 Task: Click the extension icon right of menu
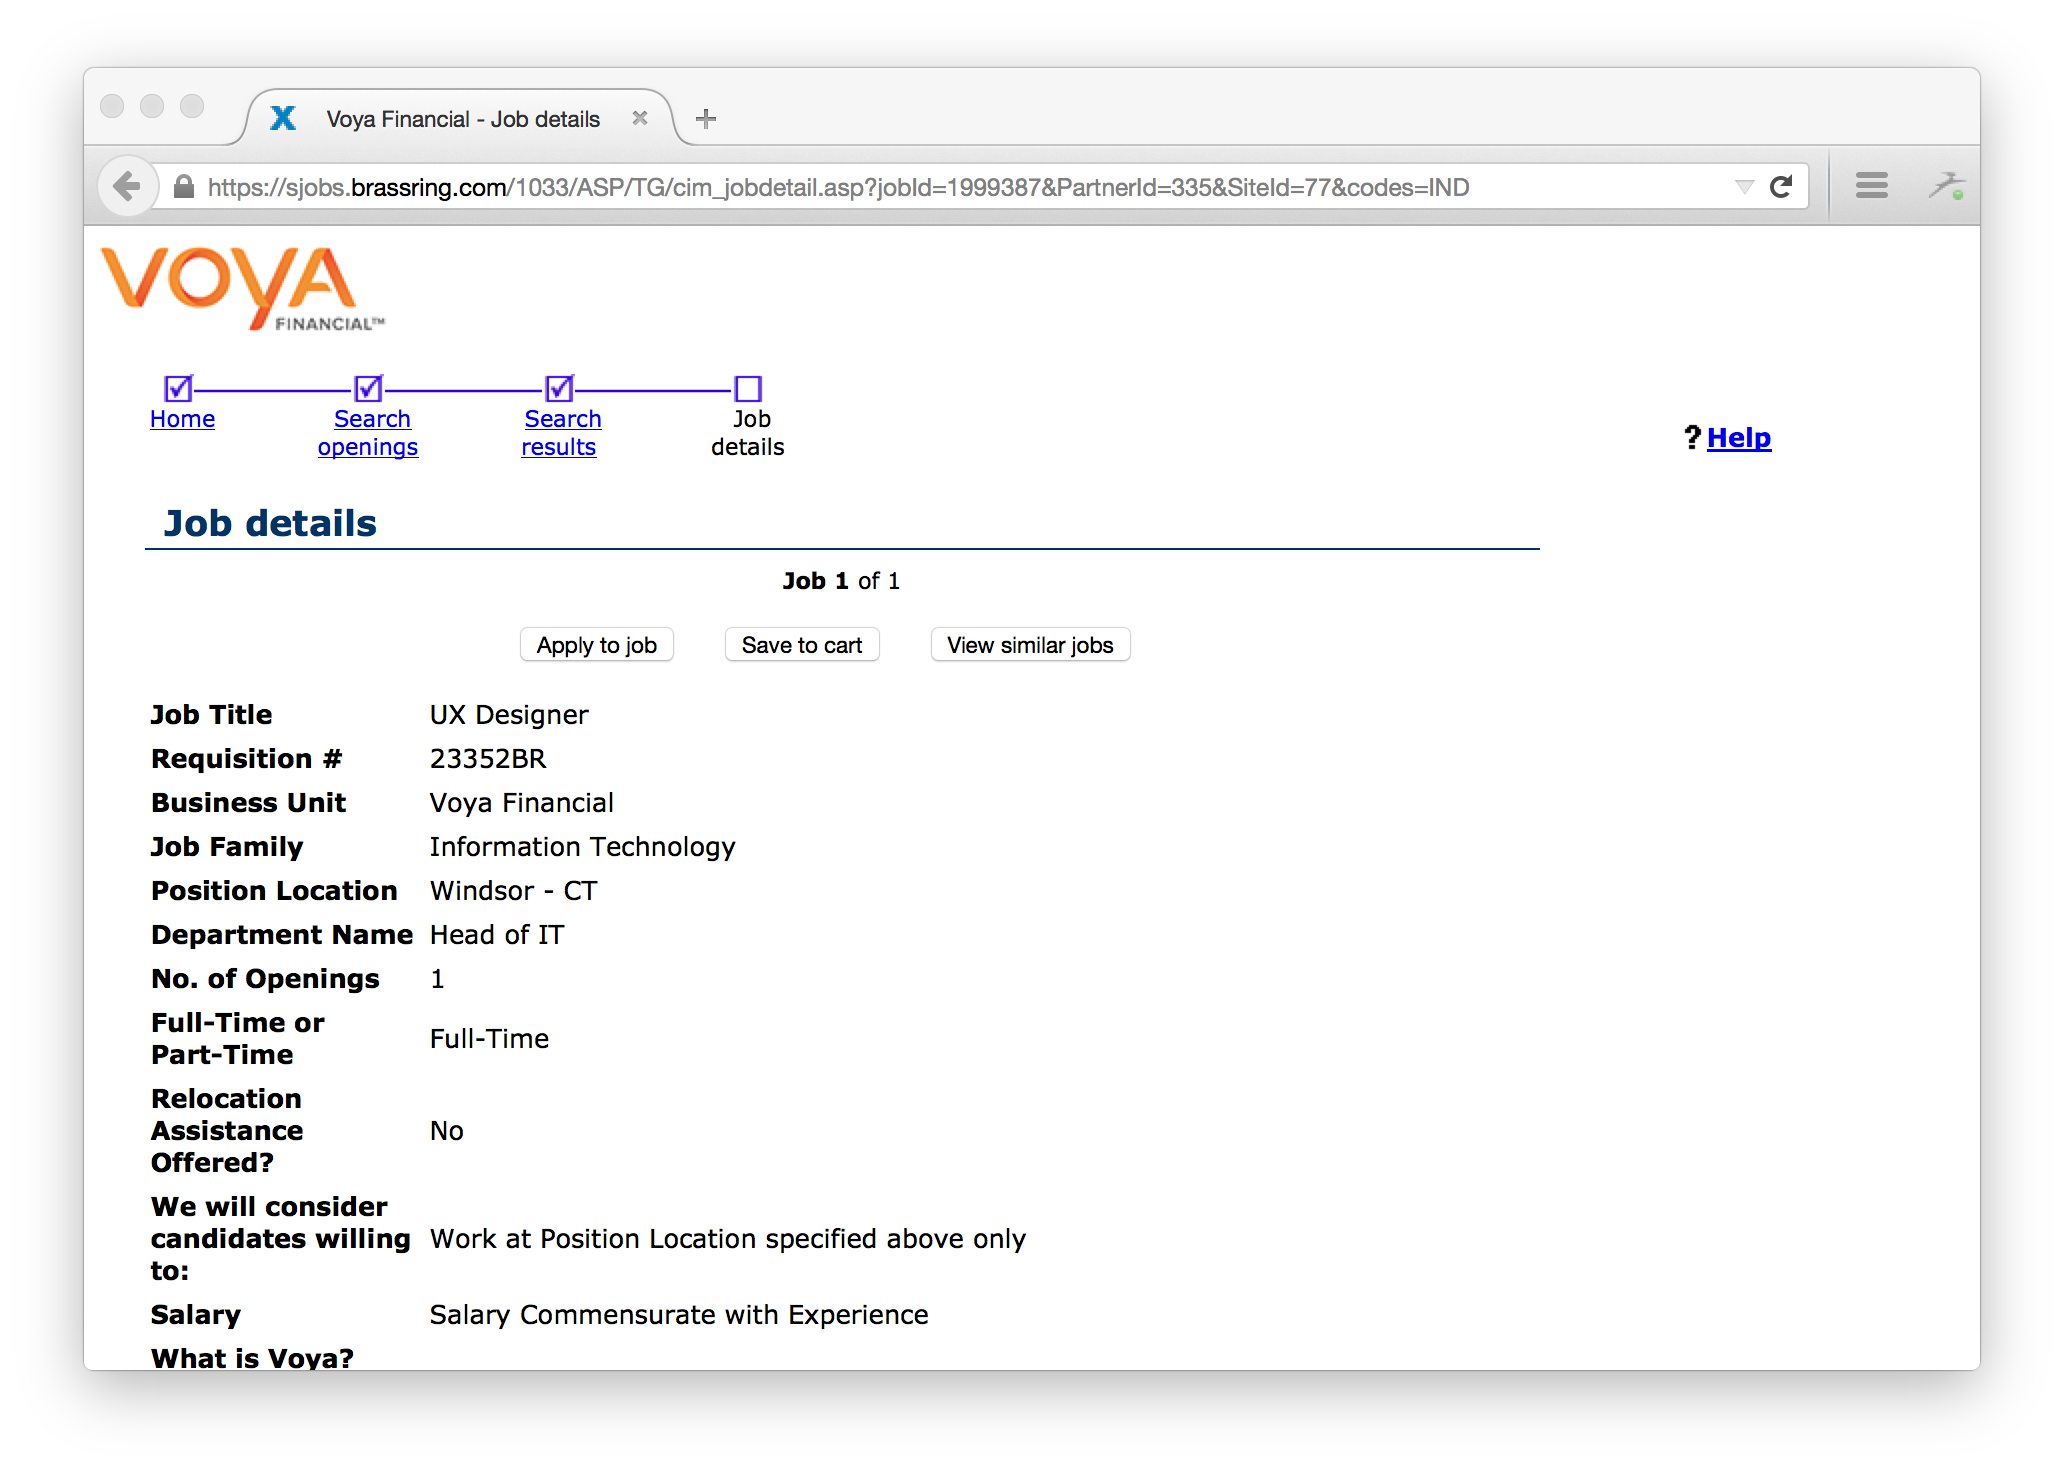pyautogui.click(x=1946, y=186)
